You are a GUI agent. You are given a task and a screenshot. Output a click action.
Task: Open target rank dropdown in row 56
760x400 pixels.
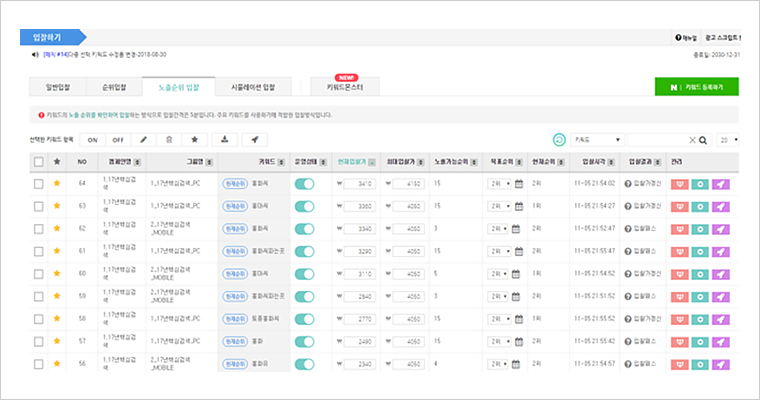498,364
